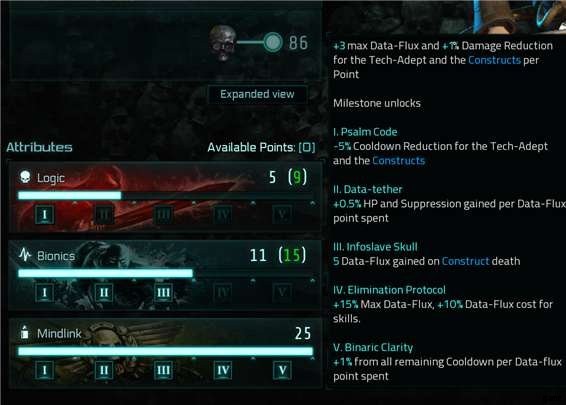Click the Available Points counter
Image resolution: width=566 pixels, height=405 pixels.
pos(261,147)
